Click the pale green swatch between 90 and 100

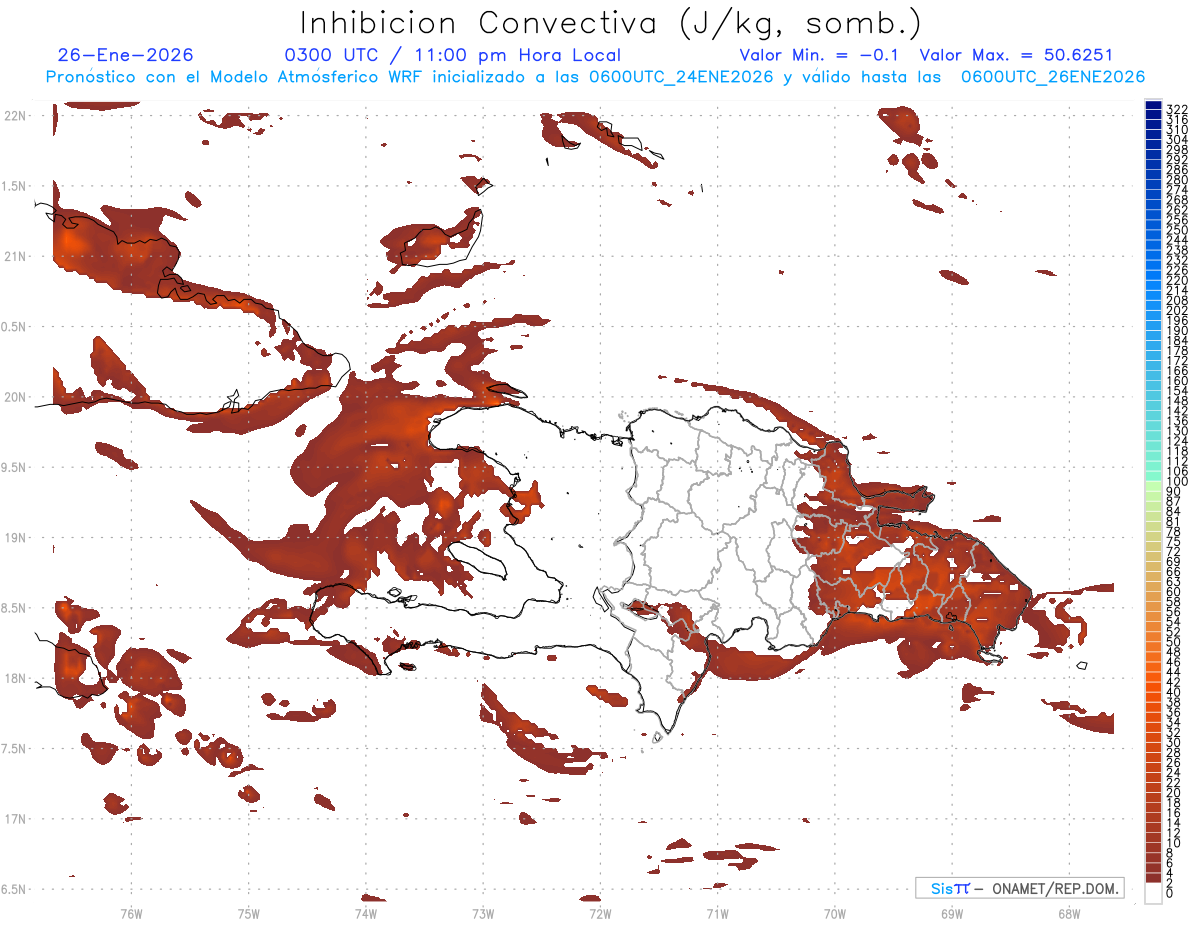1153,486
